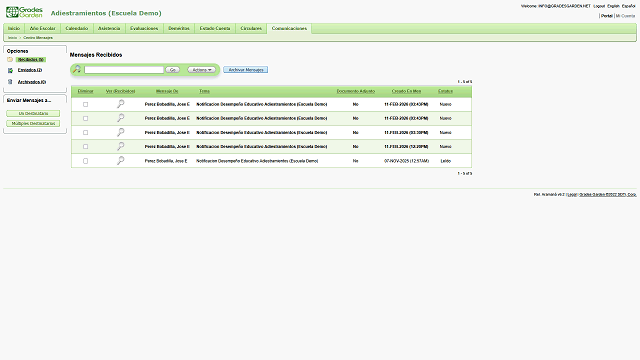
Task: Click inside the message search input field
Action: coord(124,70)
